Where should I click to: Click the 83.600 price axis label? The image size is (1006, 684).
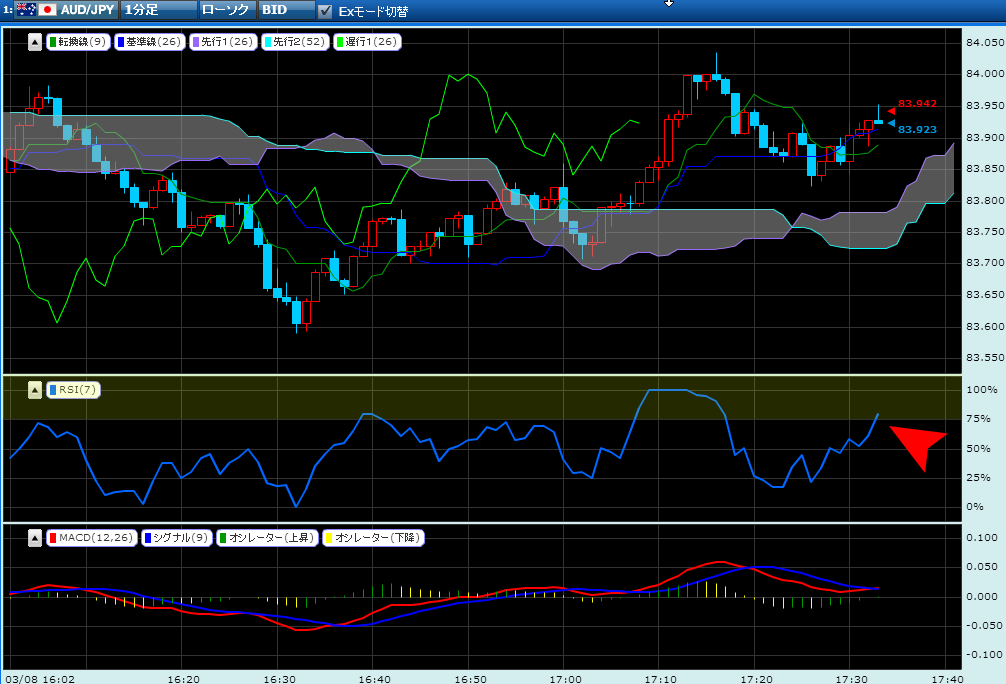click(984, 327)
